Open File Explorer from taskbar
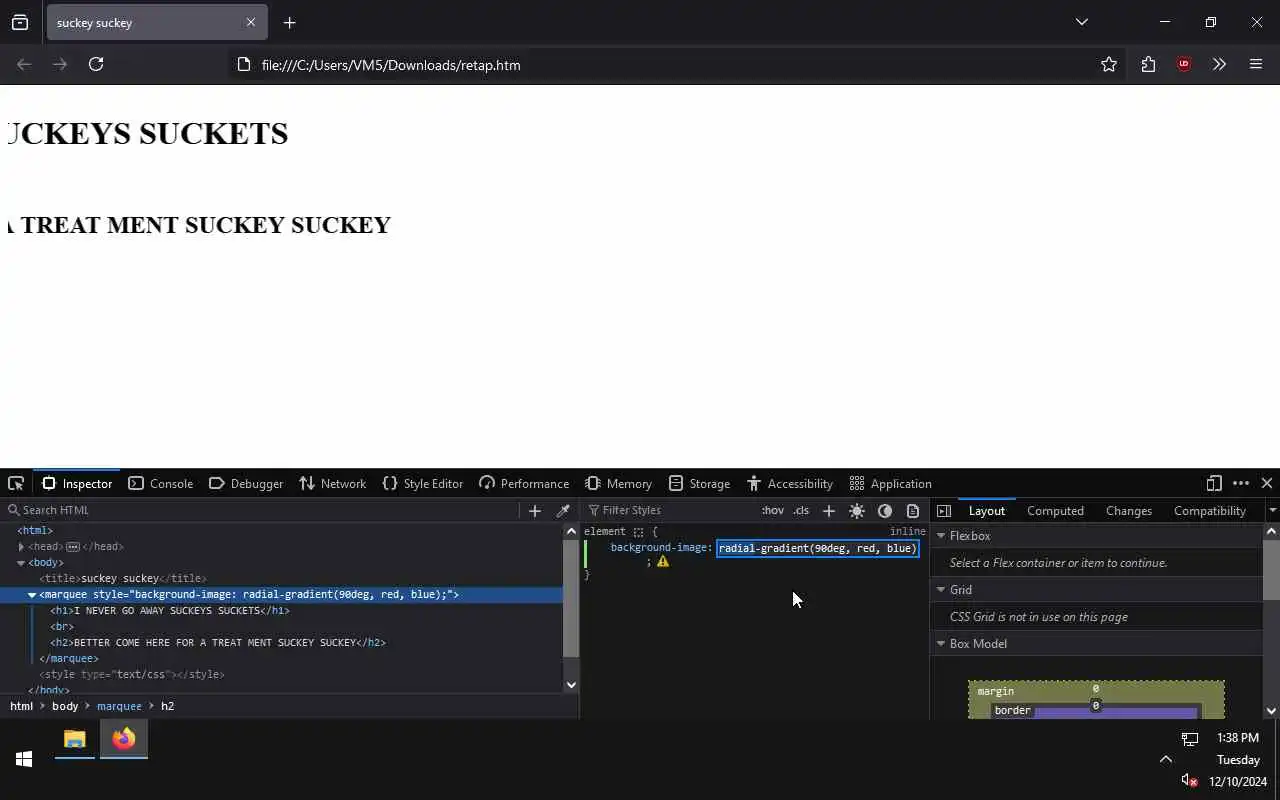 click(x=75, y=740)
